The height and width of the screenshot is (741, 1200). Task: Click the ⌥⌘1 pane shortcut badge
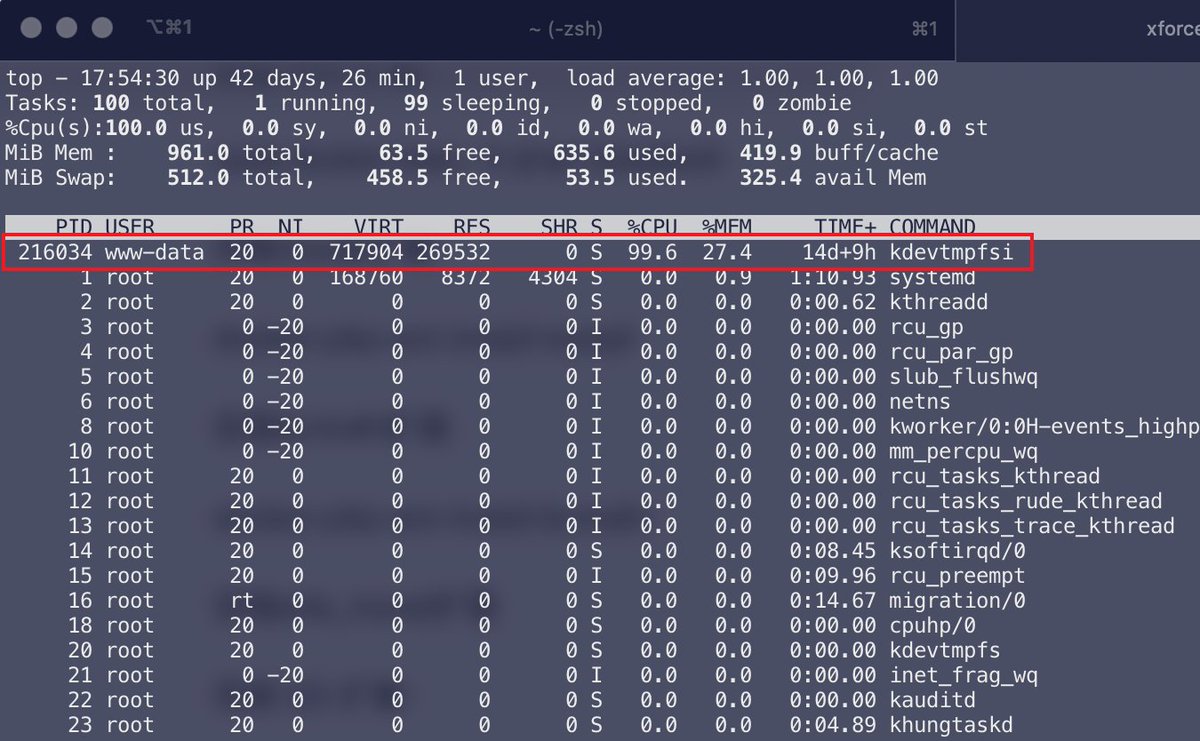point(170,28)
